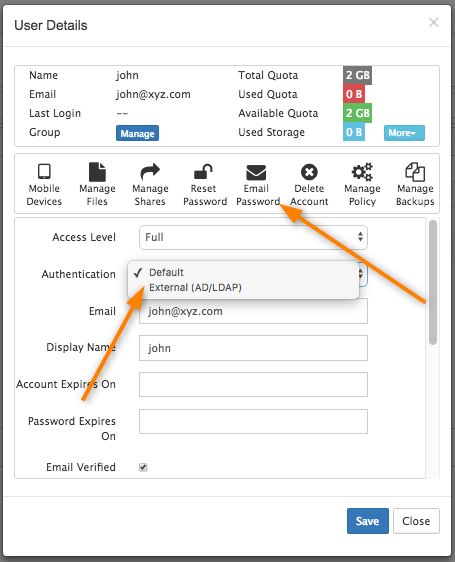455x562 pixels.
Task: Open the Manage Policy gears icon
Action: tap(362, 172)
